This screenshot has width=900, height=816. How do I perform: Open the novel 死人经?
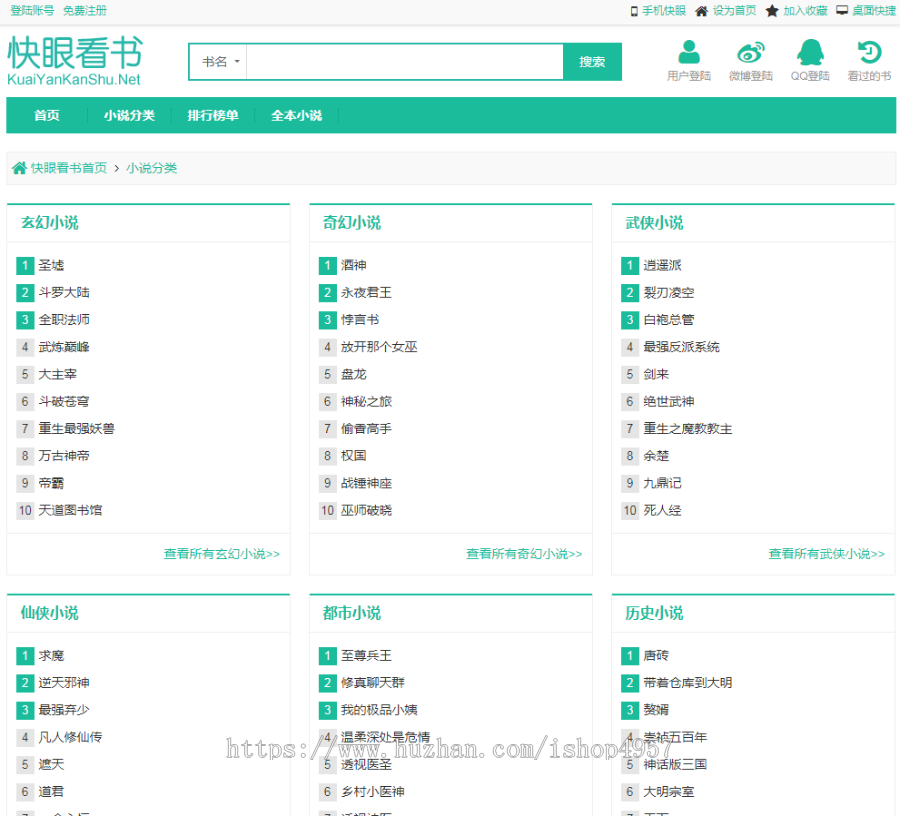point(662,510)
